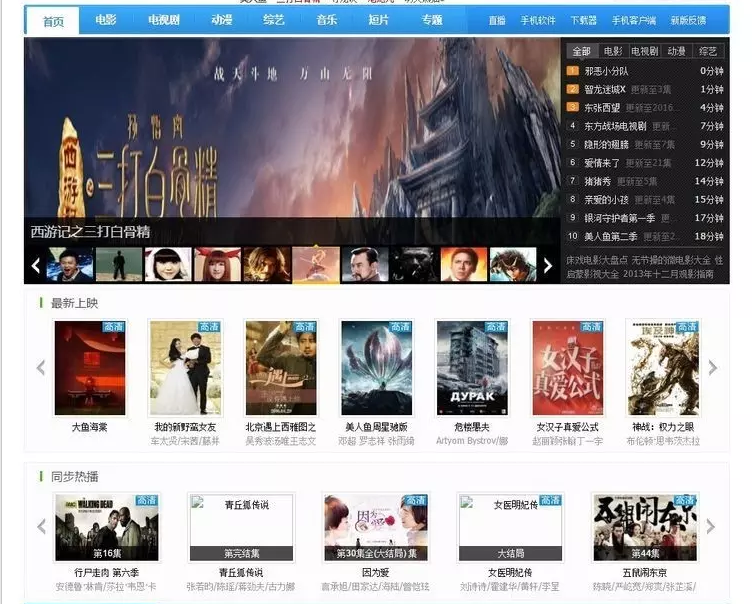The width and height of the screenshot is (752, 604).
Task: Select the 全部 tab in ranking panel
Action: point(580,51)
